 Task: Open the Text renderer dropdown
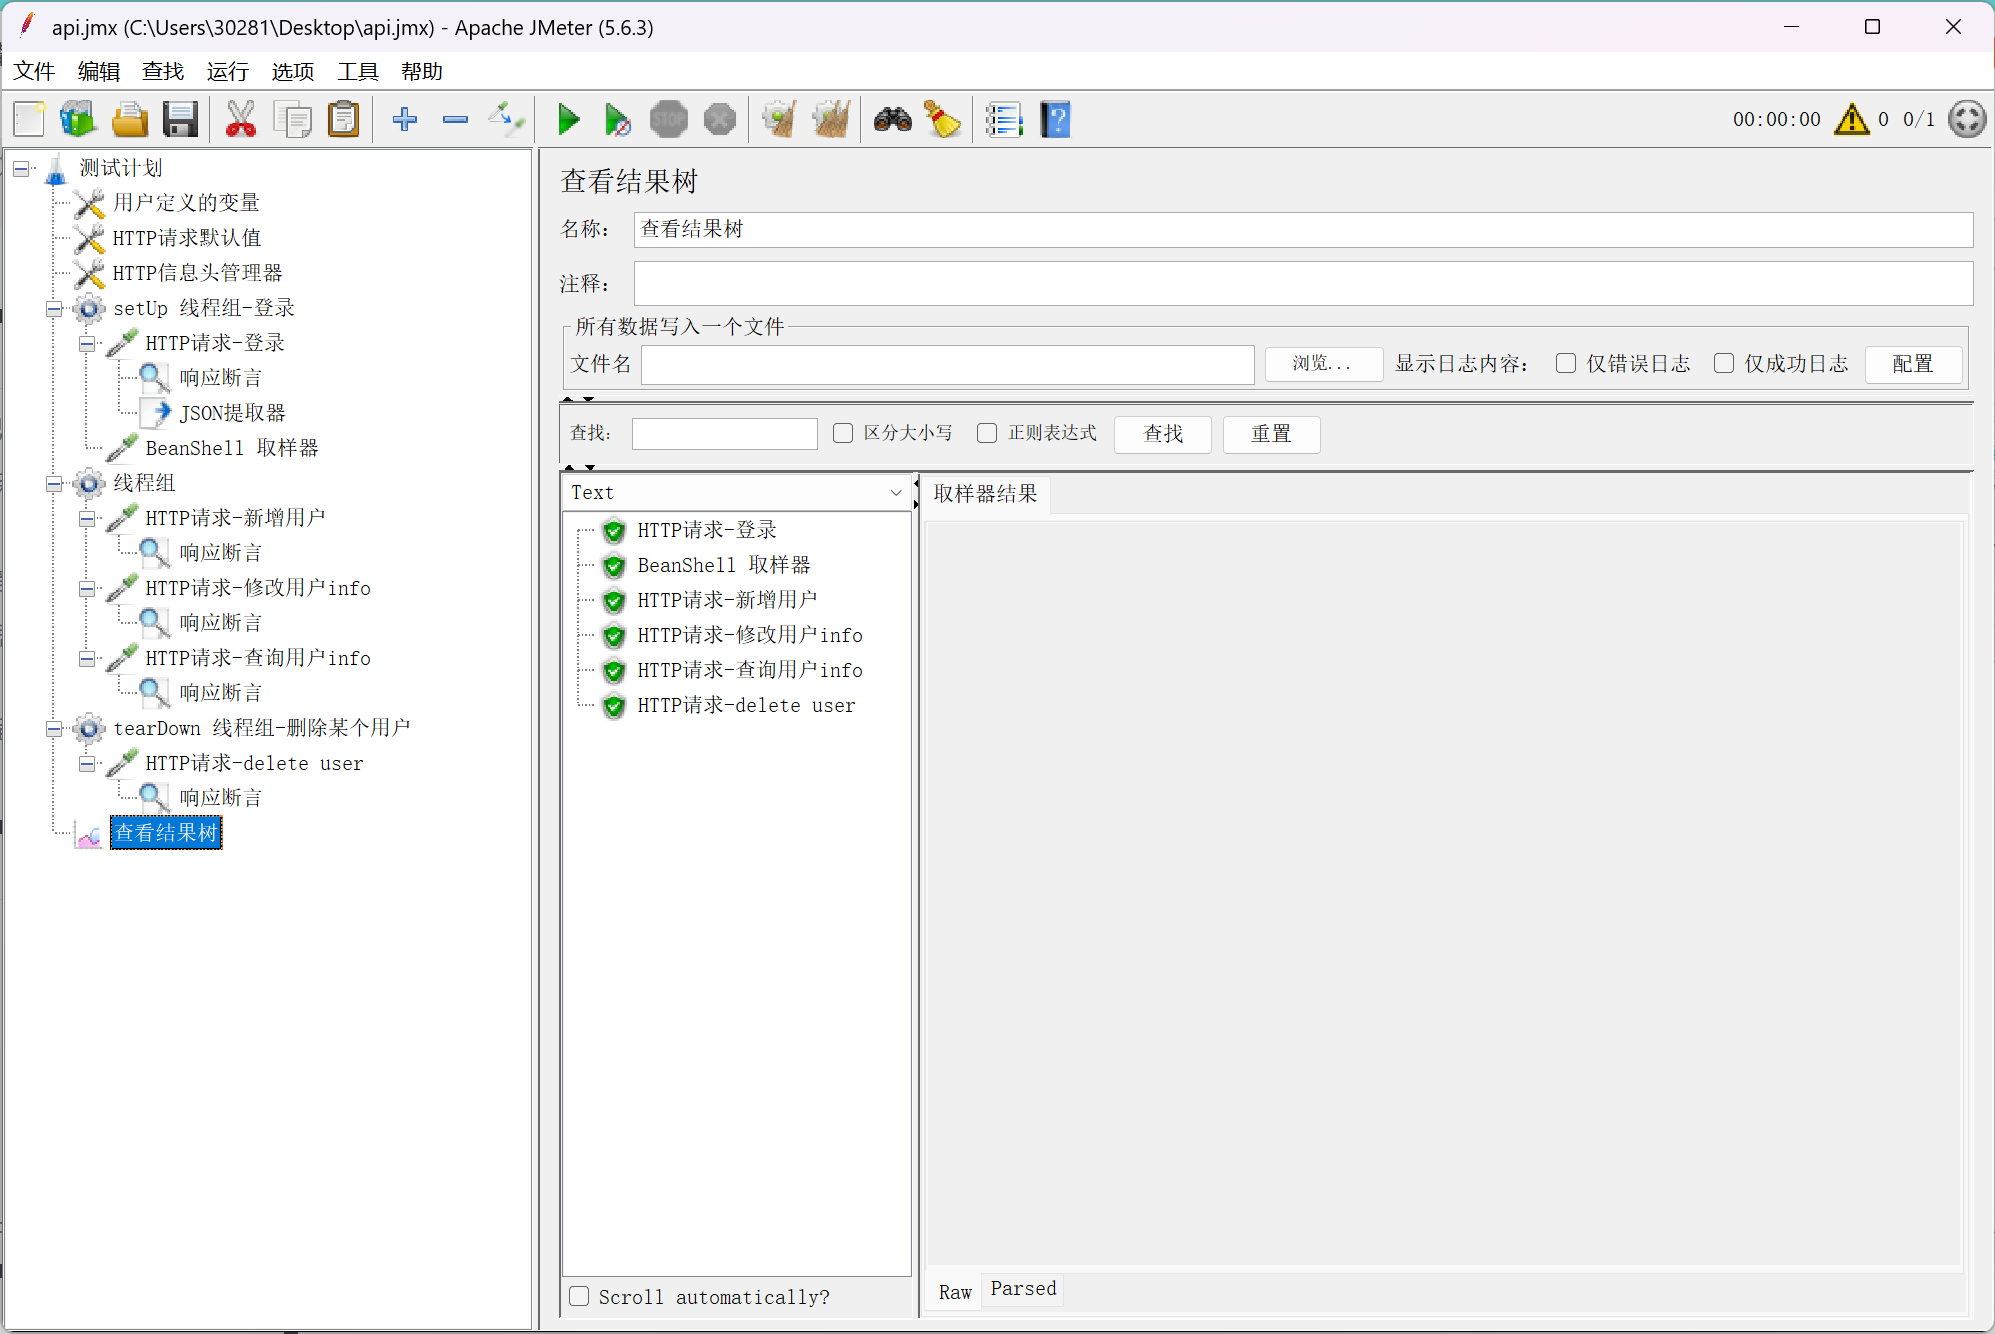point(896,492)
